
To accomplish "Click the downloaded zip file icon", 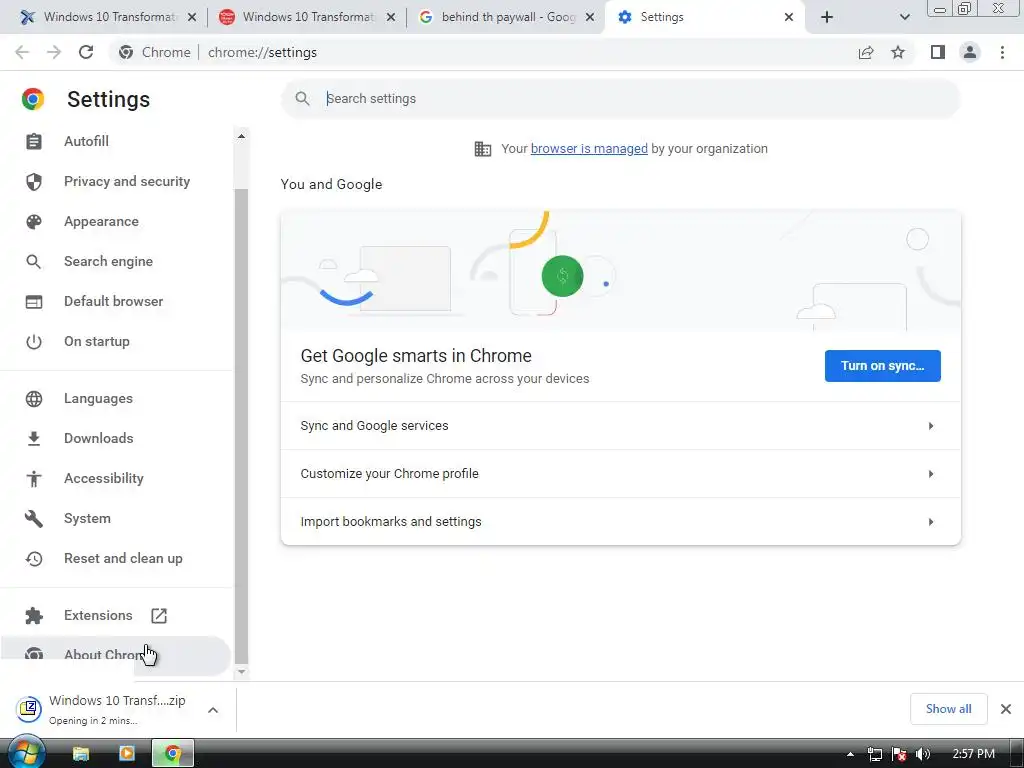I will [x=29, y=709].
